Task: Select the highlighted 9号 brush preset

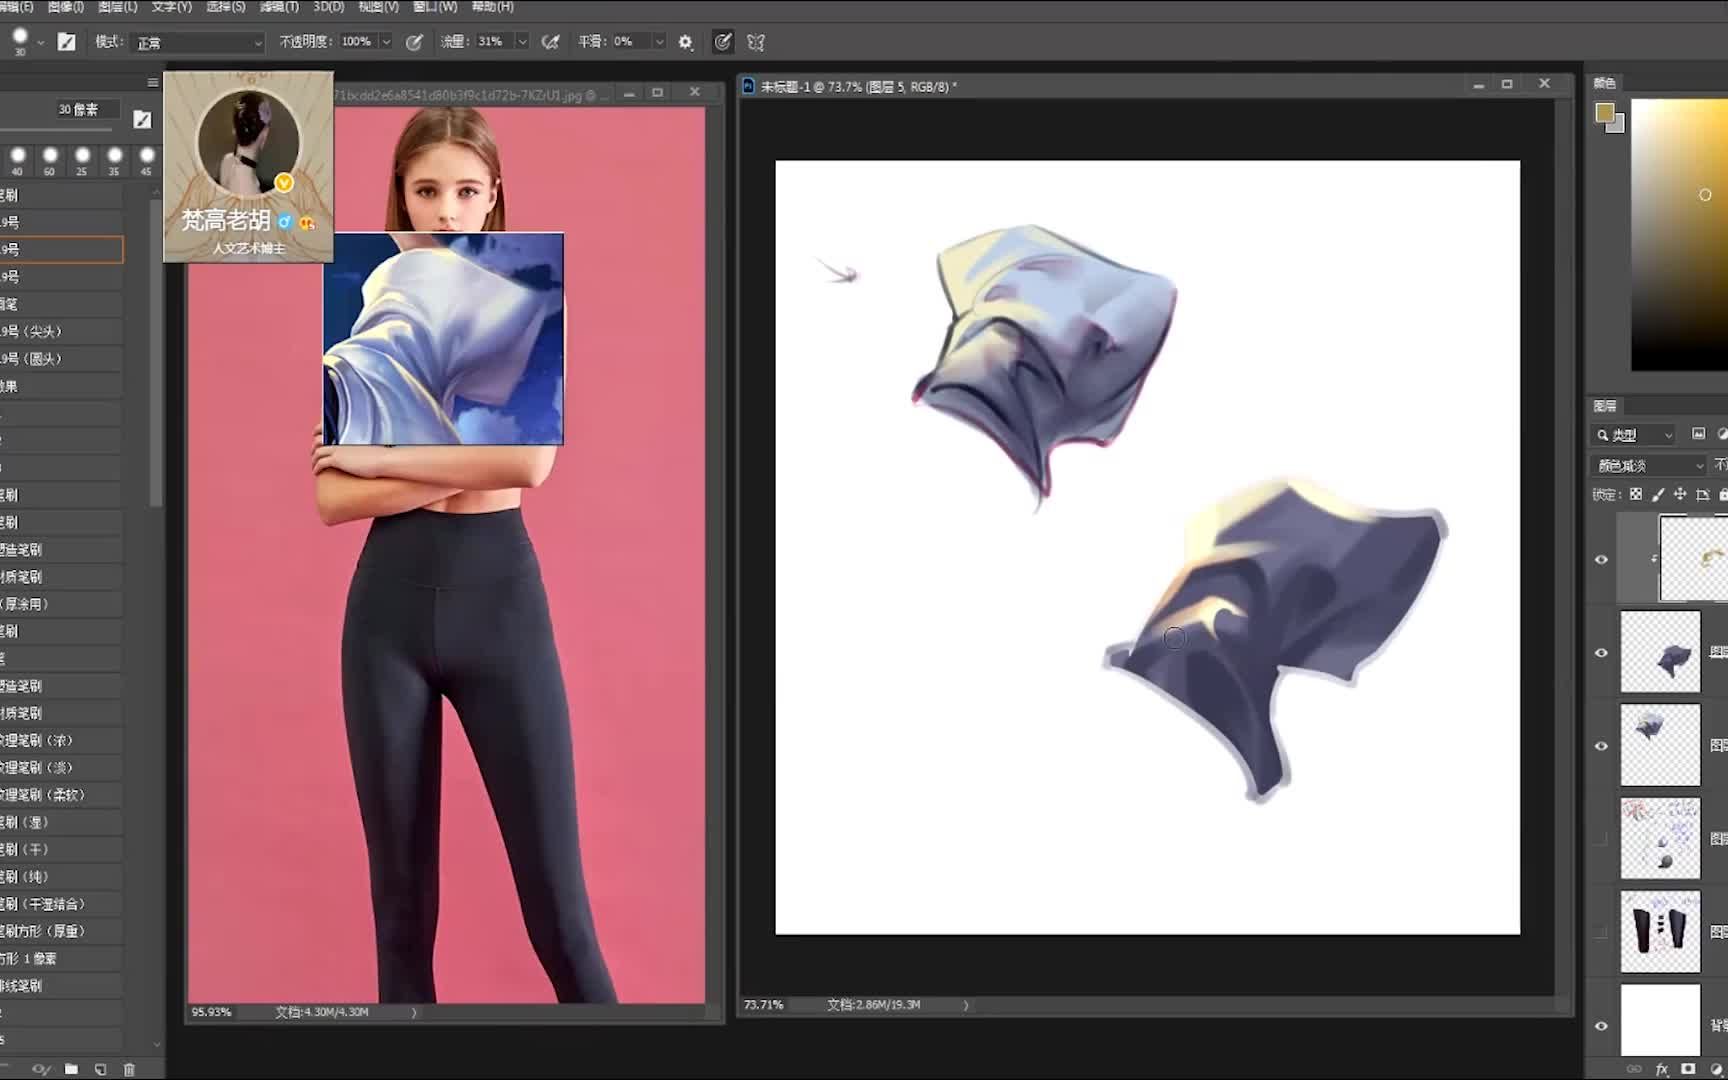Action: [61, 249]
